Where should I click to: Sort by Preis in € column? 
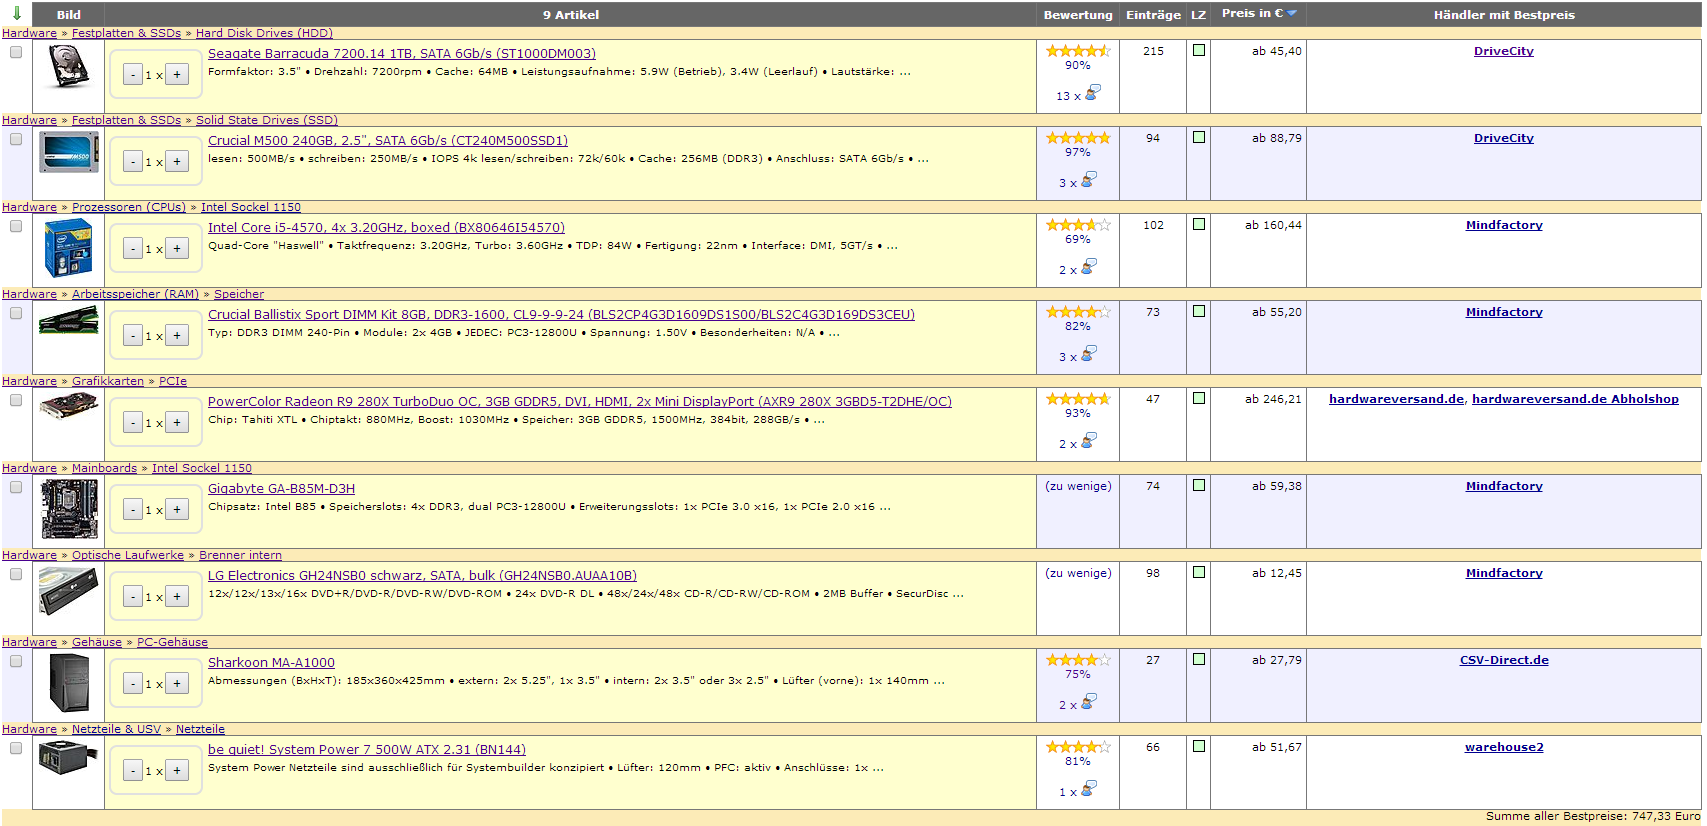tap(1258, 13)
